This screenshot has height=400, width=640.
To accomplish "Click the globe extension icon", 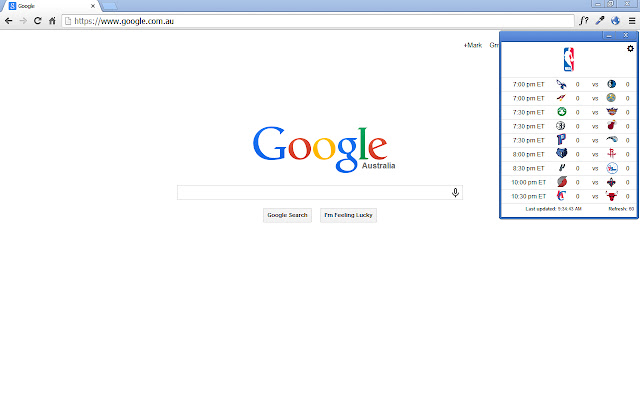I will 616,21.
